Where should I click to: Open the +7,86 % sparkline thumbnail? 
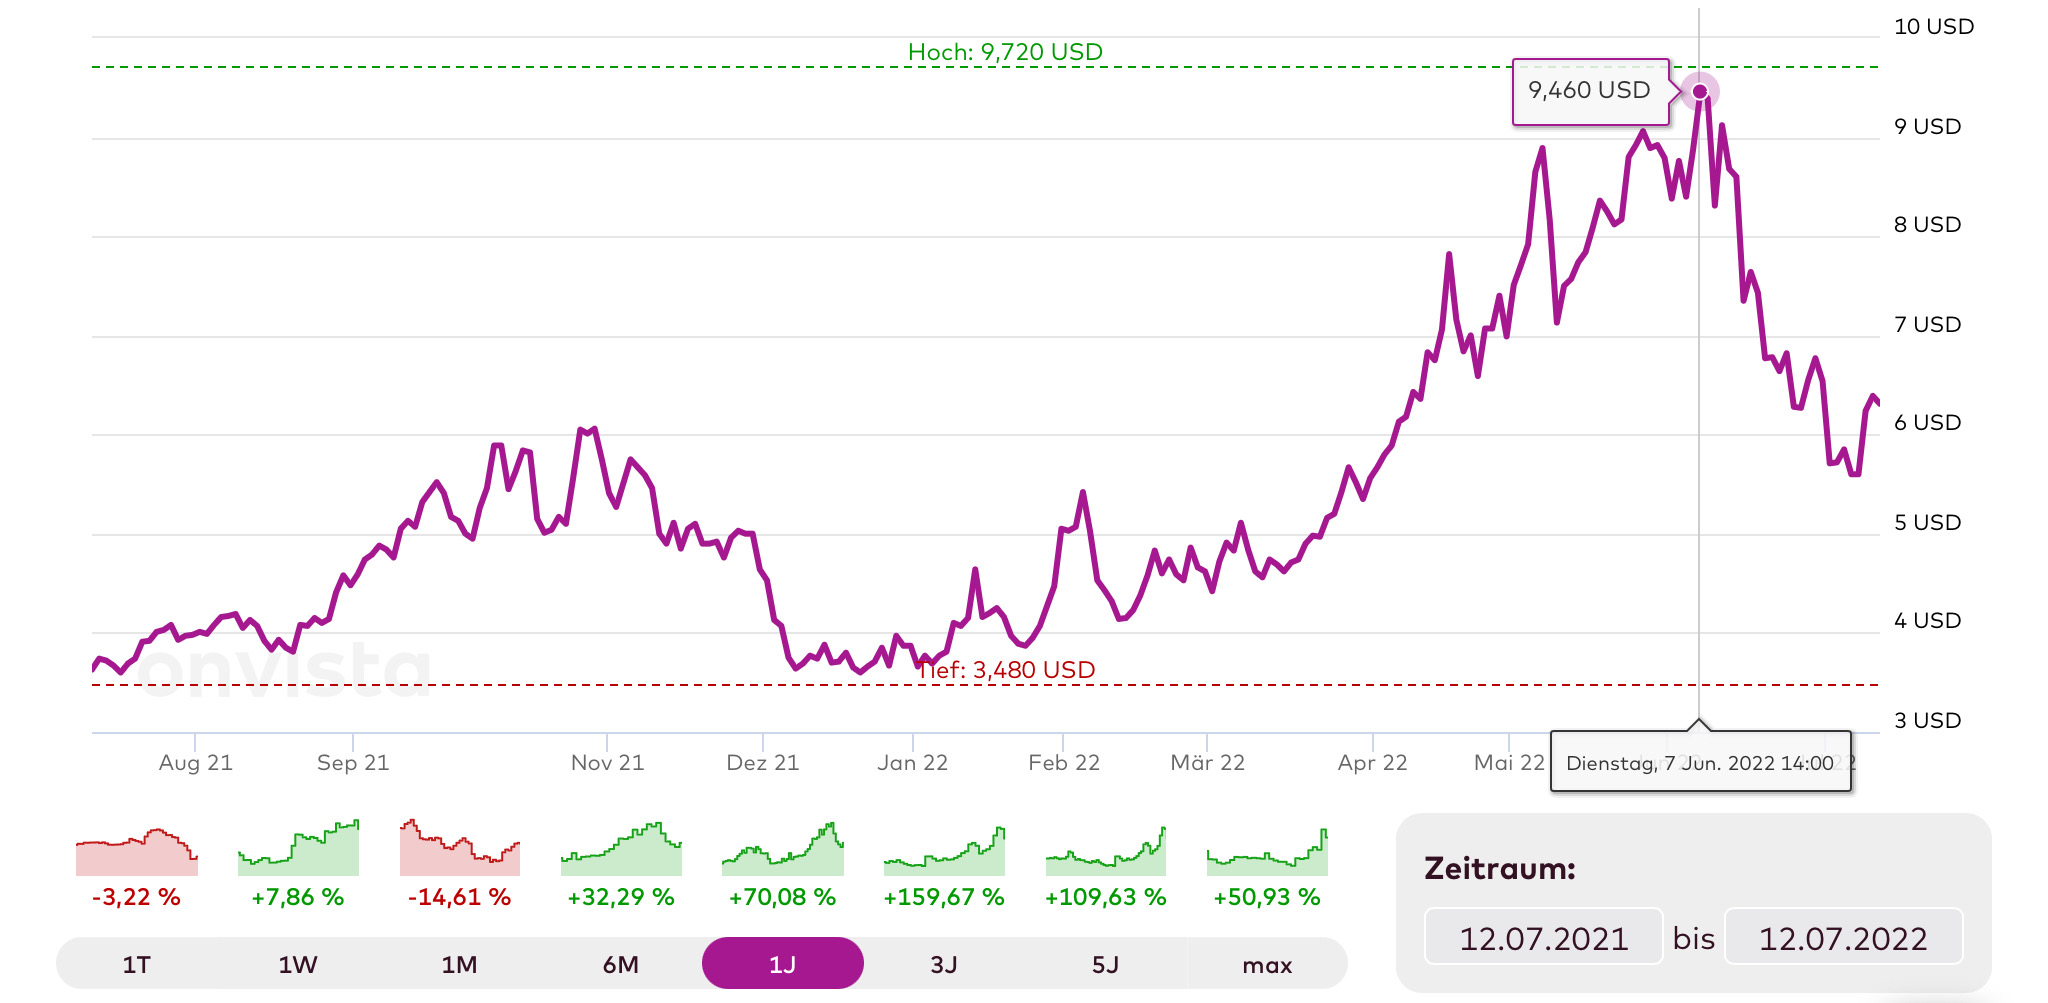298,850
